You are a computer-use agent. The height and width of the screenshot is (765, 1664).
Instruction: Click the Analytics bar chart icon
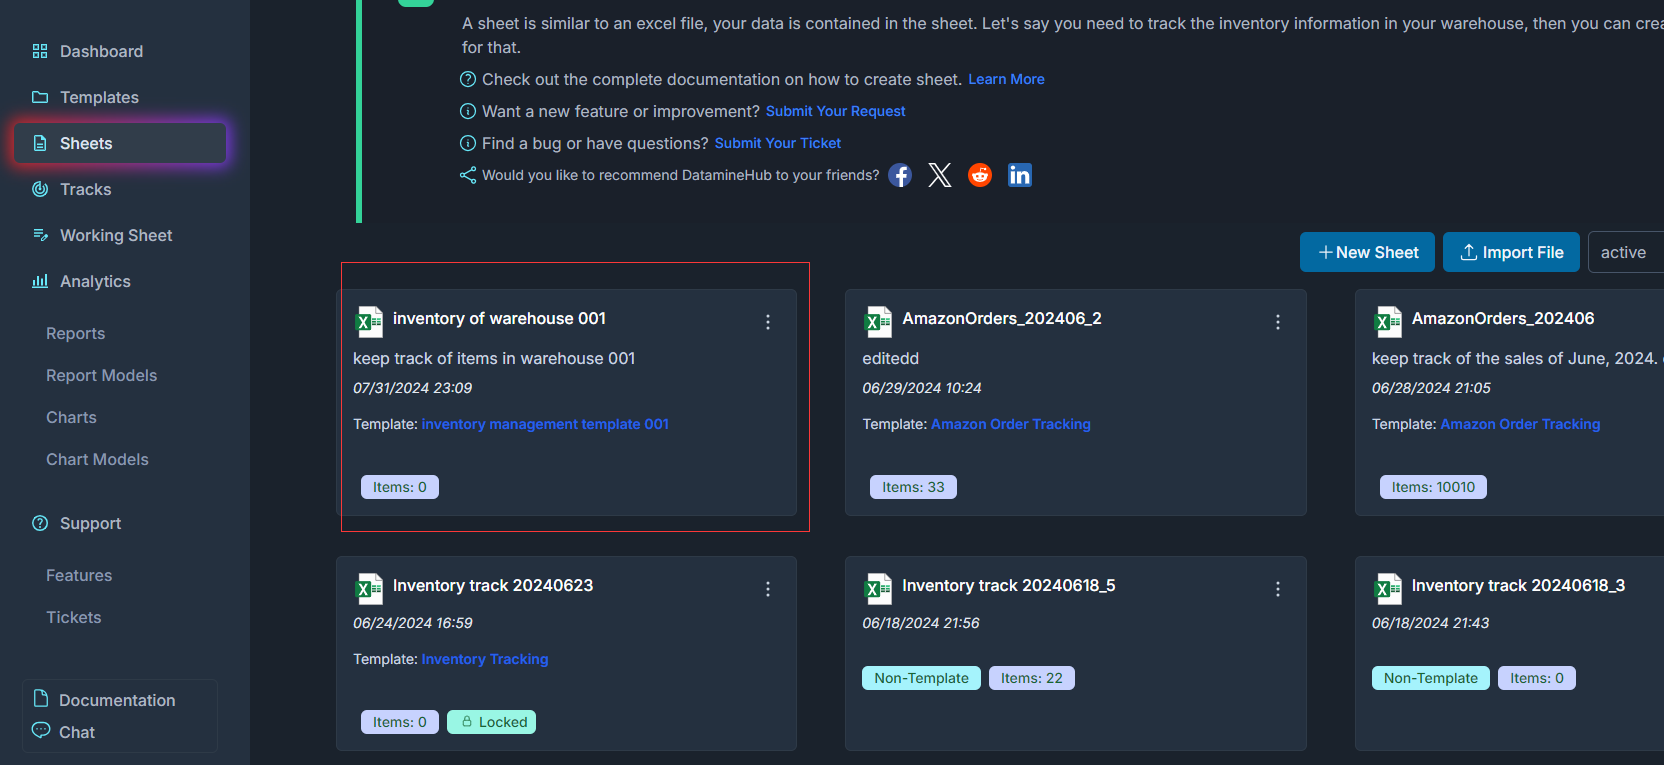coord(40,281)
